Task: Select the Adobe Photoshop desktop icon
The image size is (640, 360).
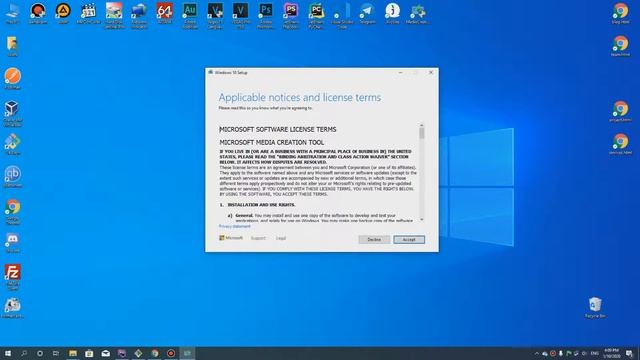Action: 266,15
